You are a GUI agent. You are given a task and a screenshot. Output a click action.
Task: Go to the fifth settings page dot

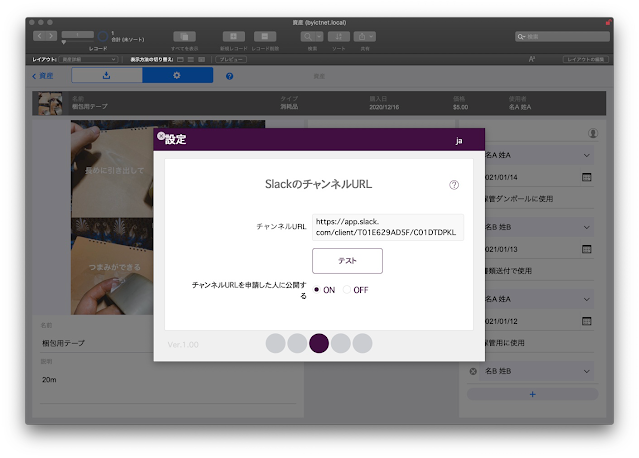tap(362, 343)
